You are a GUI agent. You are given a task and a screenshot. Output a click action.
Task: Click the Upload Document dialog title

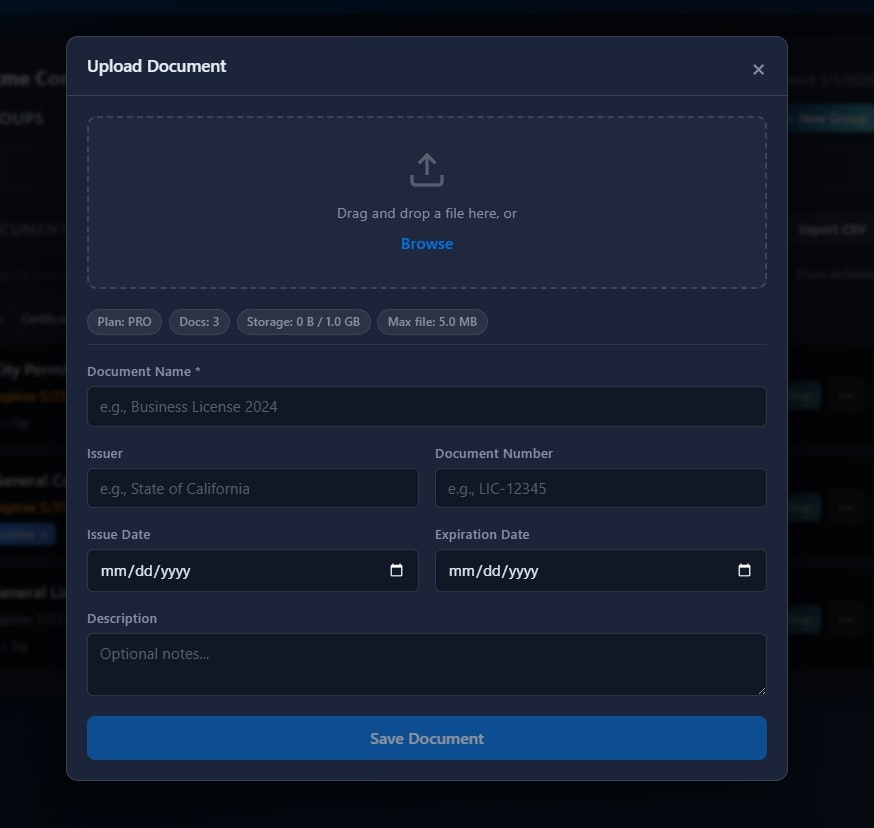point(157,66)
